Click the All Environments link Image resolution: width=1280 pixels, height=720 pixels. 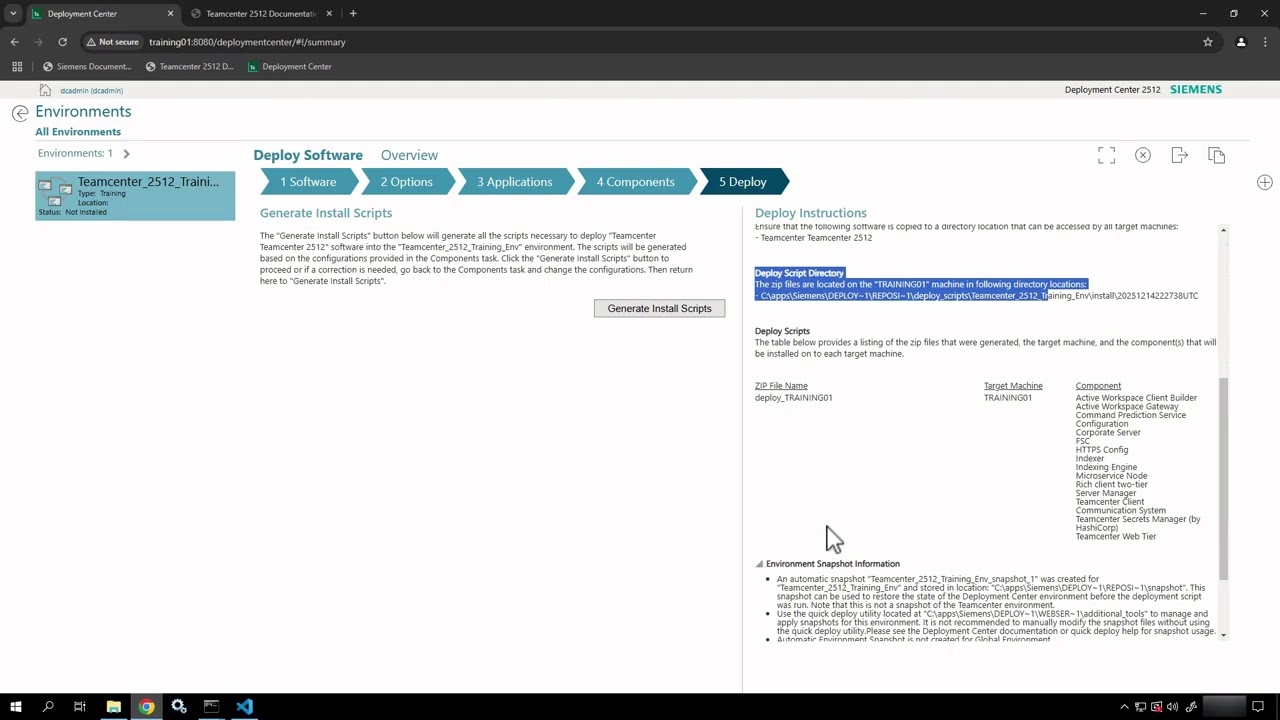pyautogui.click(x=78, y=132)
